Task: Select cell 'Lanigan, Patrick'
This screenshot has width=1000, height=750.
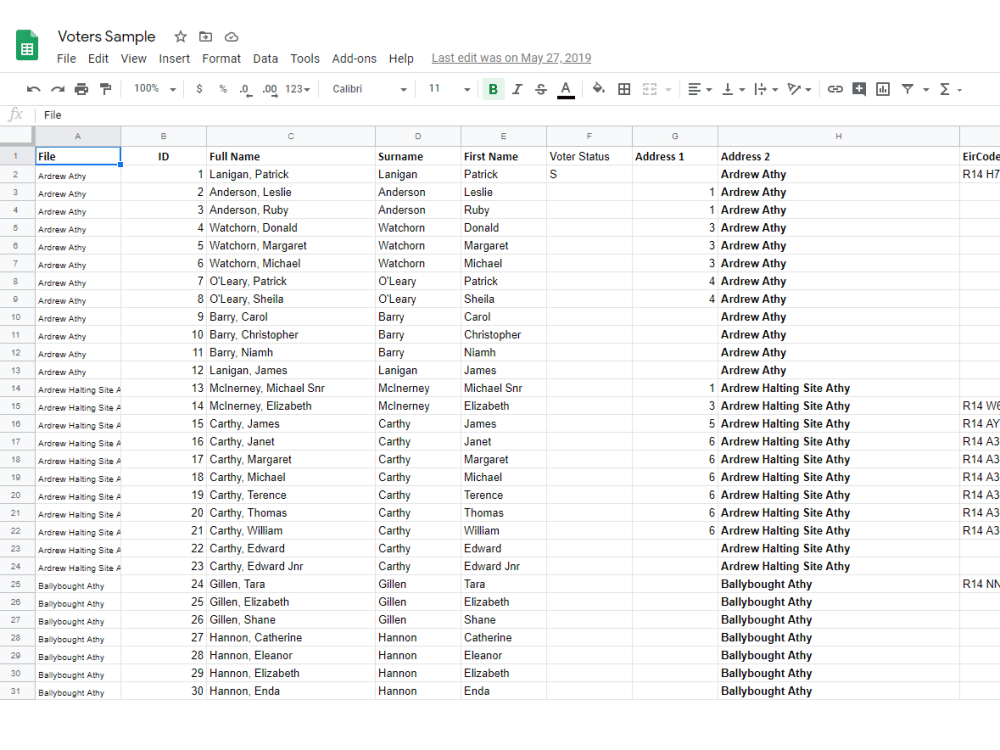Action: tap(291, 174)
